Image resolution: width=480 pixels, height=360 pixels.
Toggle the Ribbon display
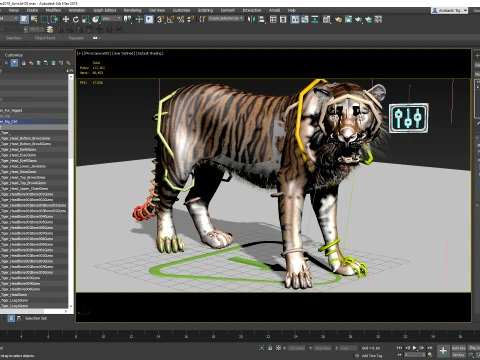(295, 19)
